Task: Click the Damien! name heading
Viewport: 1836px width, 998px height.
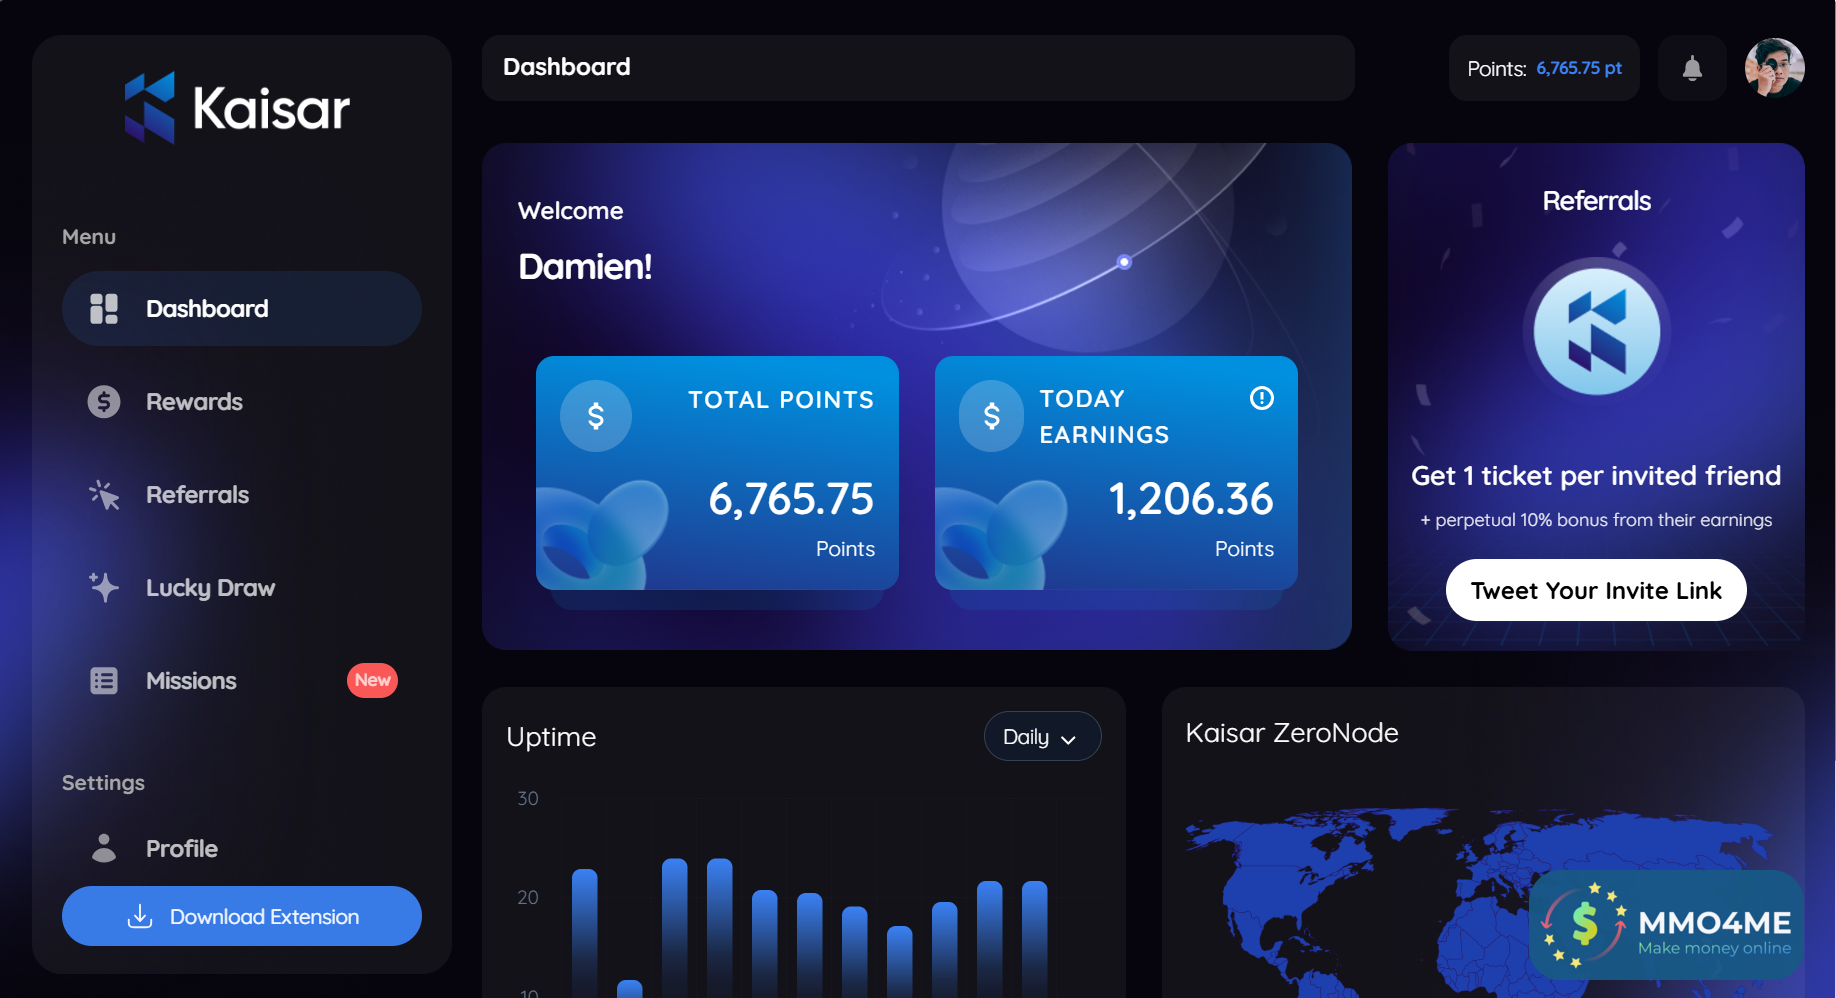Action: click(585, 267)
